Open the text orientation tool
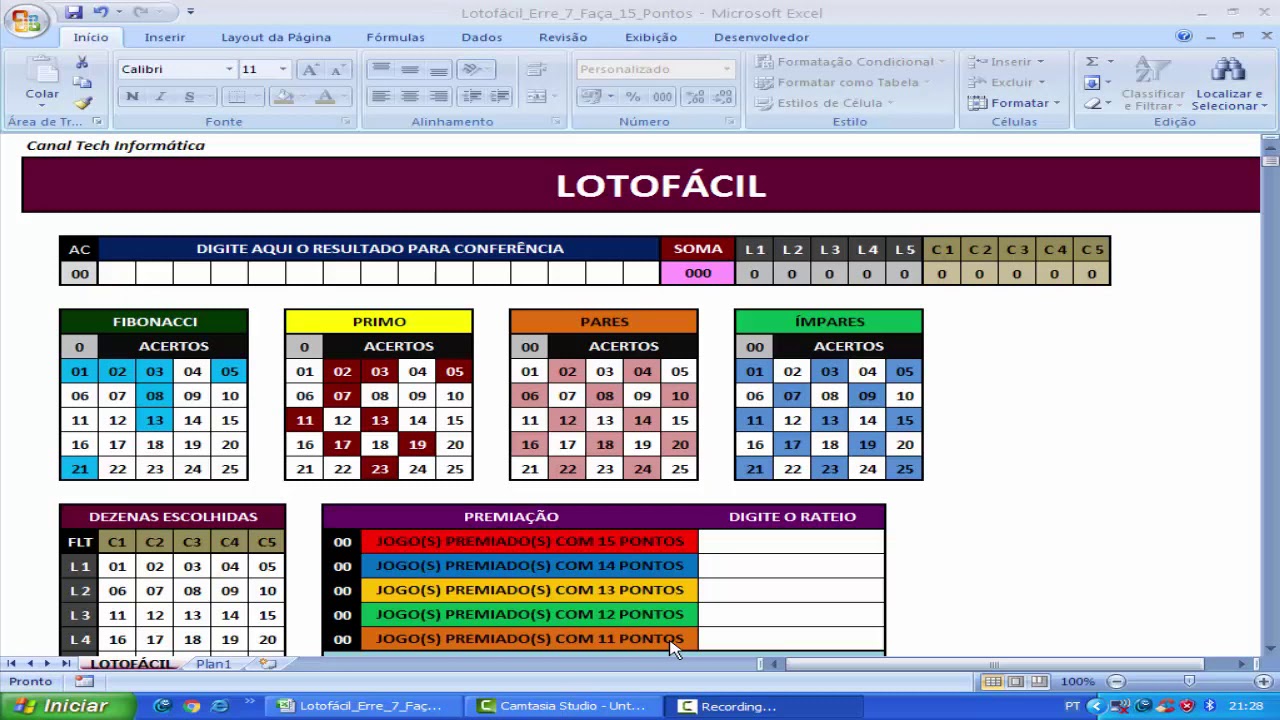This screenshot has height=720, width=1280. tap(473, 69)
